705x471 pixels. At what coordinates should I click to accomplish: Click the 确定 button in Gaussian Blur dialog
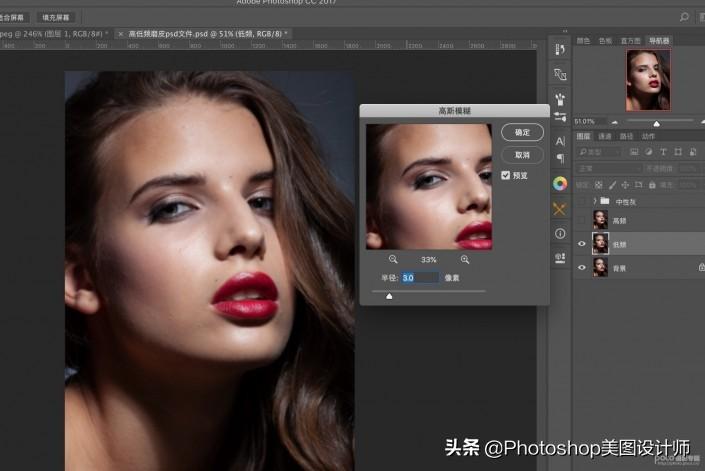click(522, 132)
